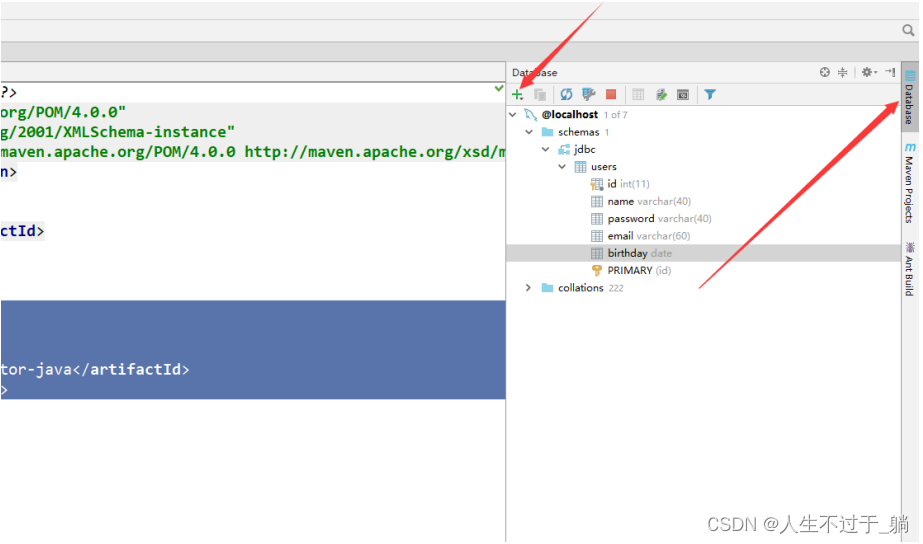Click the tor-java</artifactId> line in editor
923x544 pixels.
click(95, 370)
